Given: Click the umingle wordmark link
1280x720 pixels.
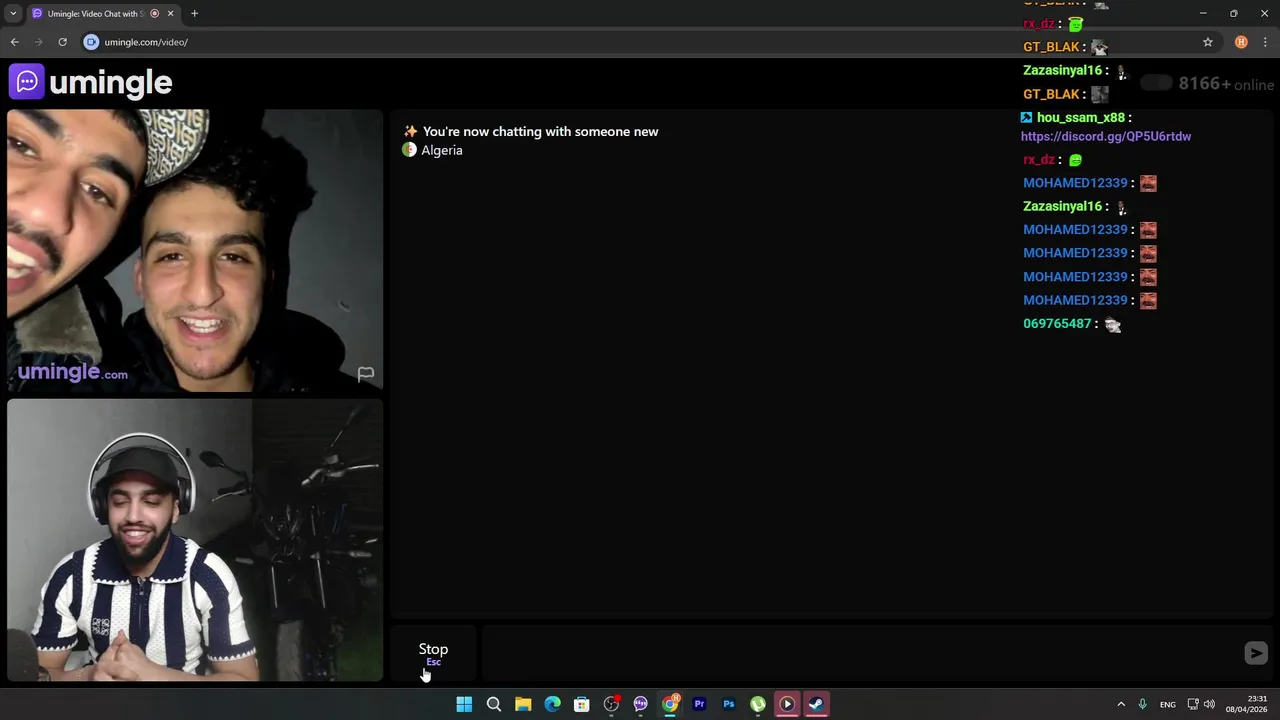Looking at the screenshot, I should coord(110,82).
